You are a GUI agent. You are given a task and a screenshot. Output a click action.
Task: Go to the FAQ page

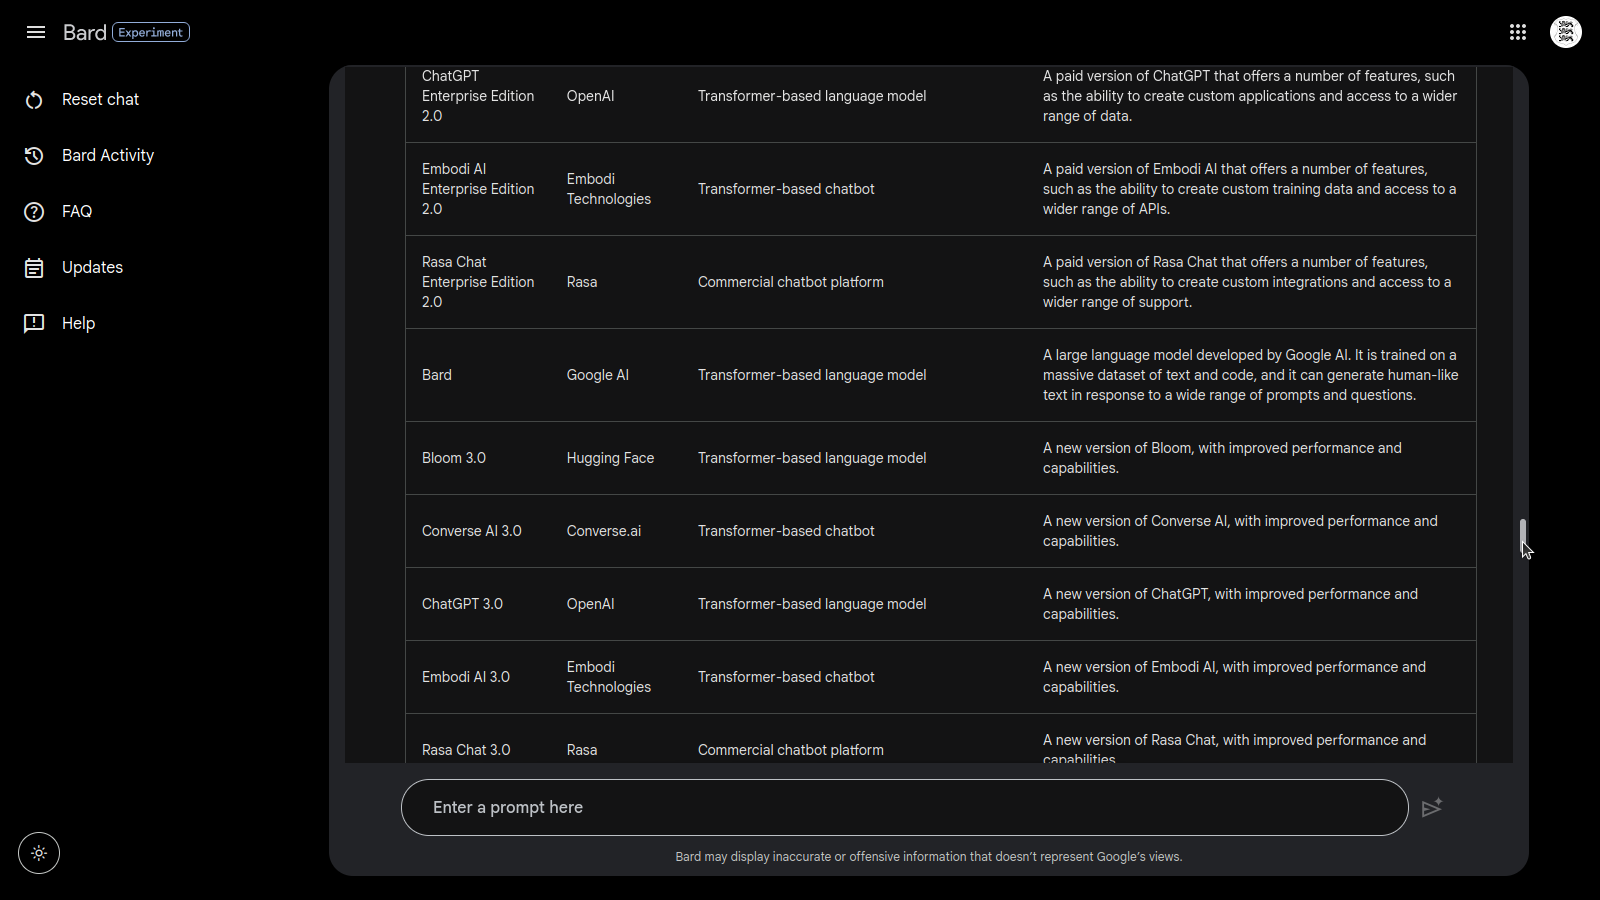[x=77, y=212]
